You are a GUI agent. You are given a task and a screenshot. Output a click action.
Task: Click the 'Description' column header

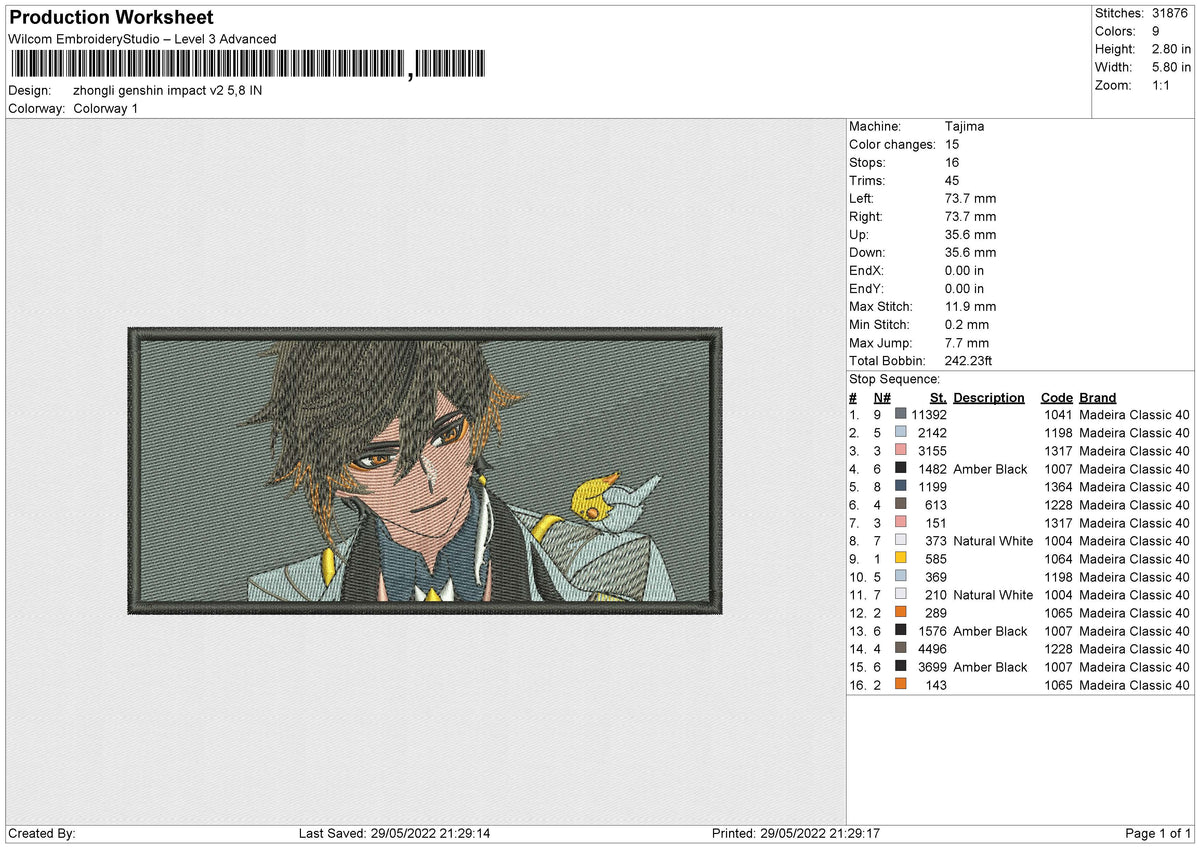click(989, 397)
